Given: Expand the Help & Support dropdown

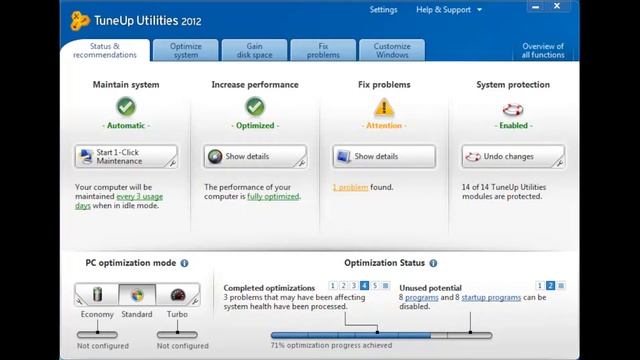Looking at the screenshot, I should click(x=449, y=10).
